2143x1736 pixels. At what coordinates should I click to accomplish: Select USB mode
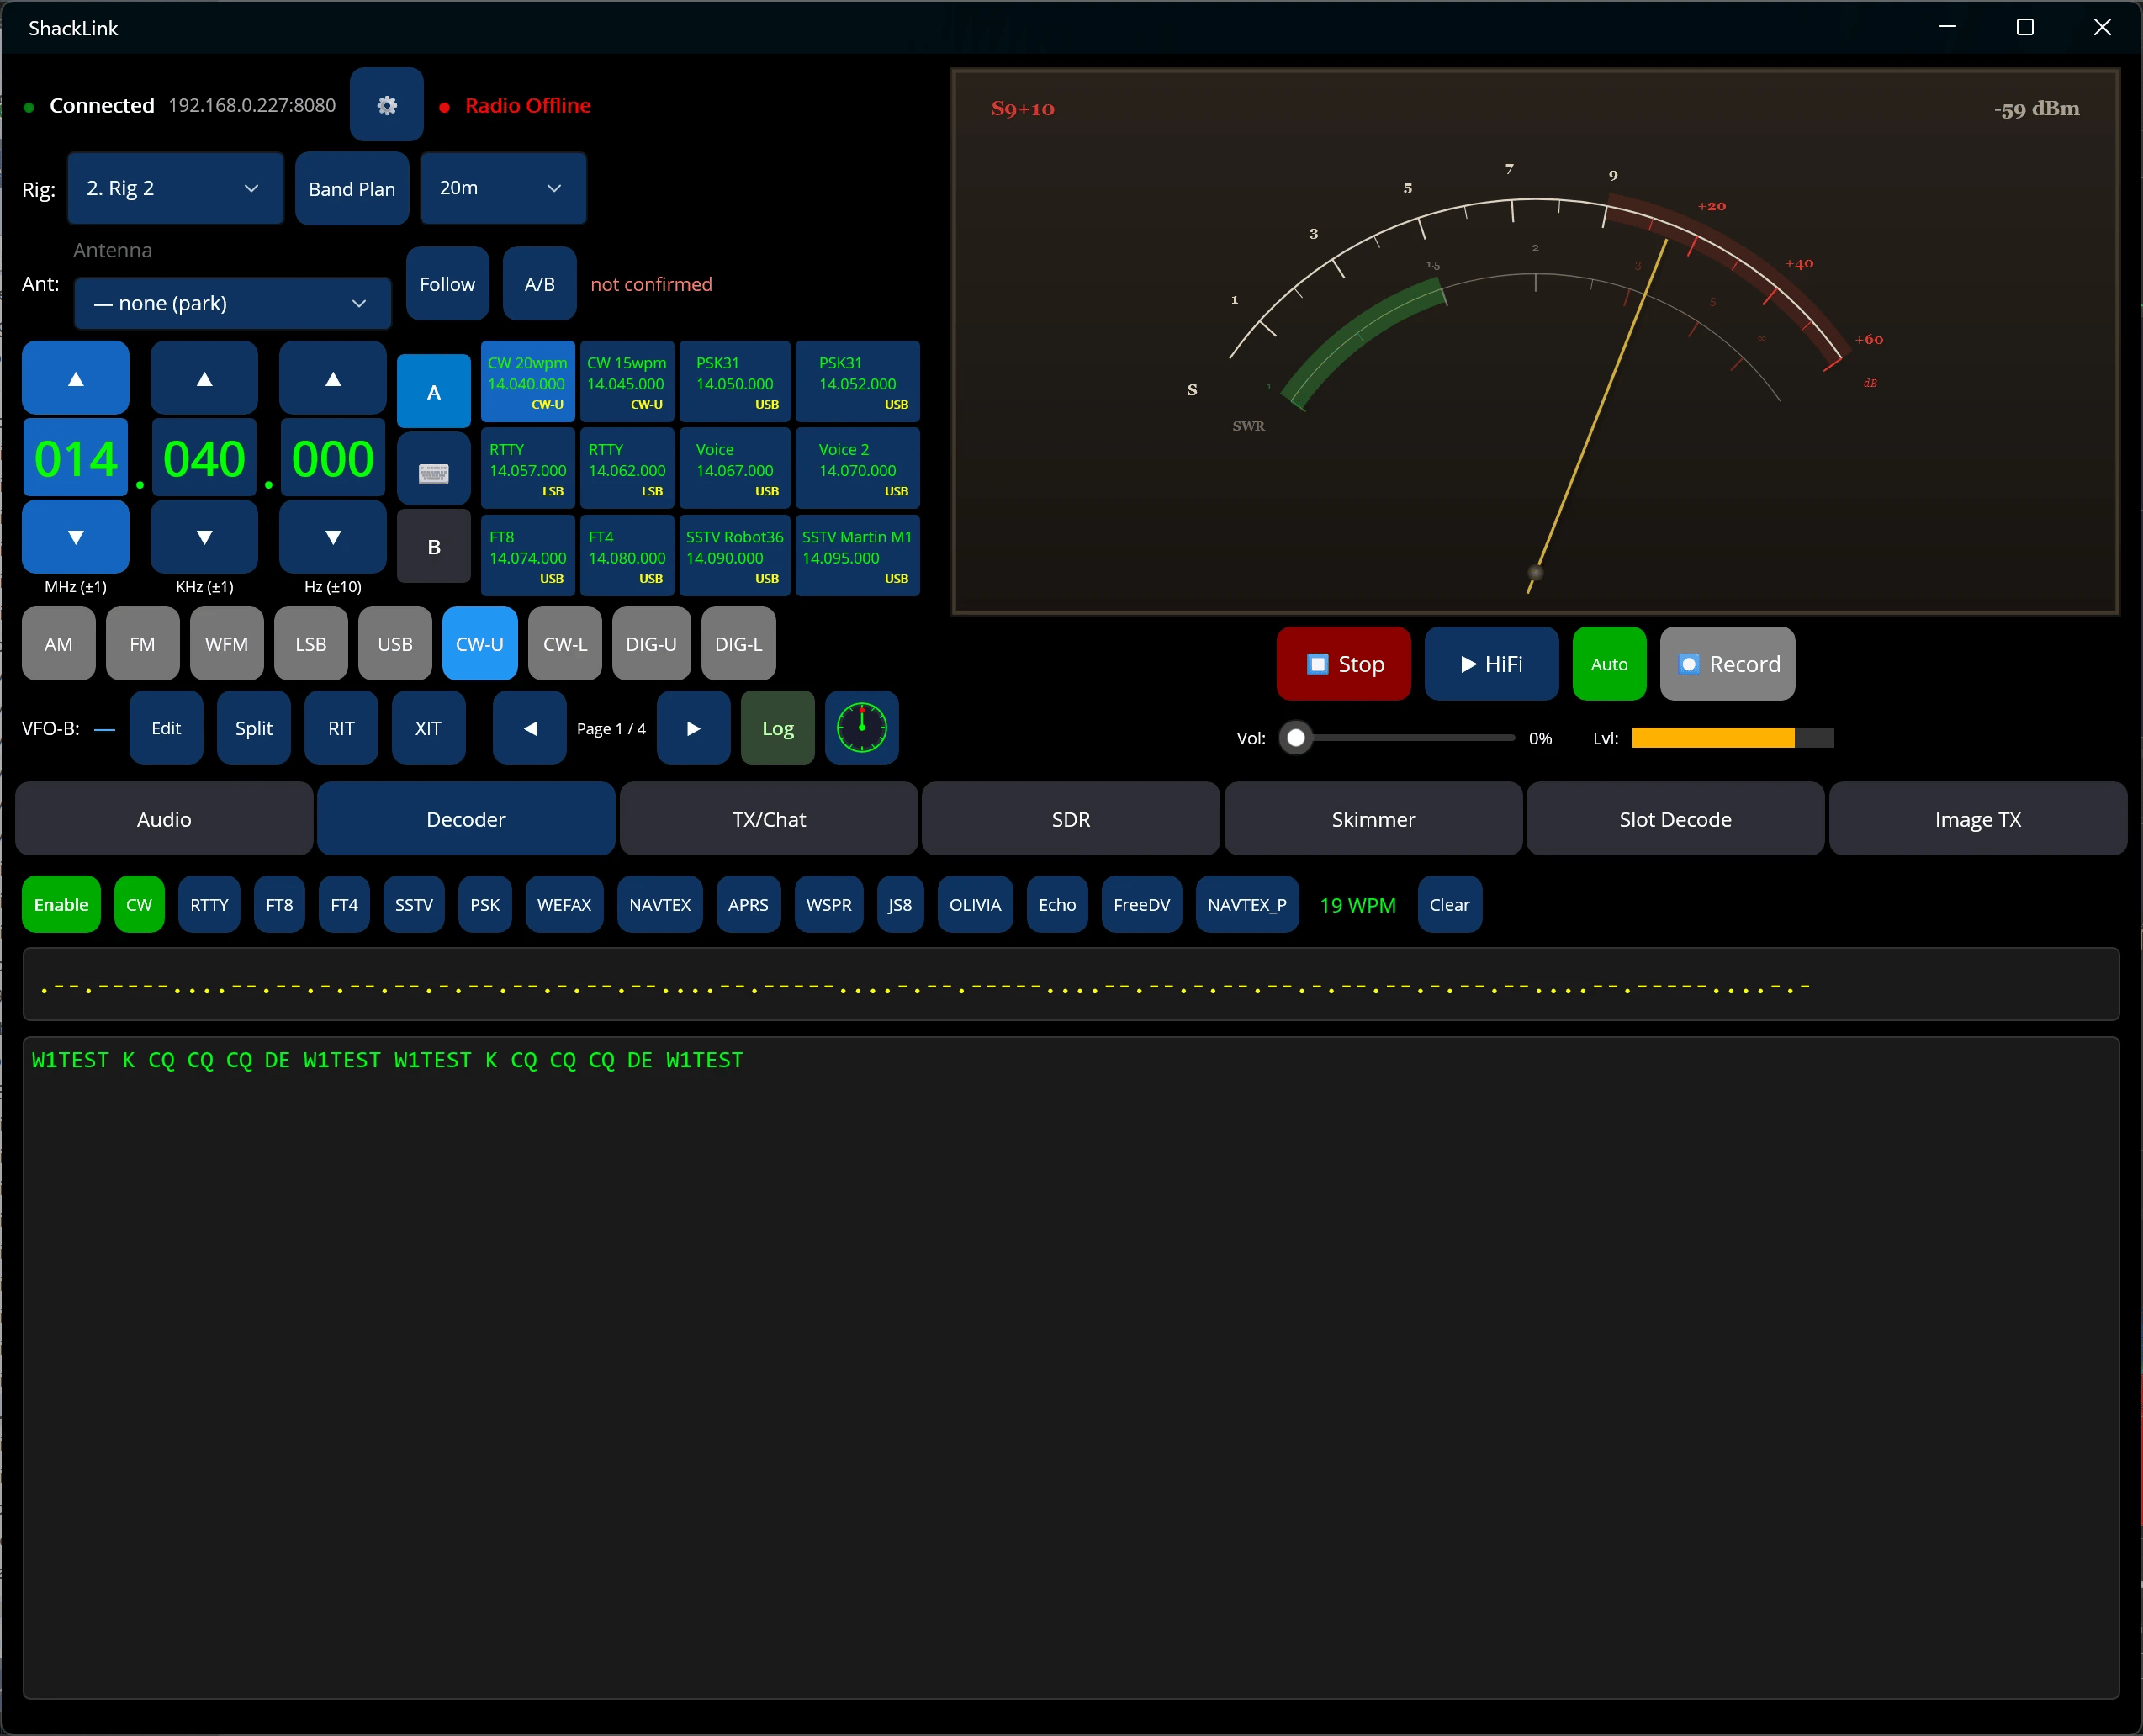click(395, 644)
